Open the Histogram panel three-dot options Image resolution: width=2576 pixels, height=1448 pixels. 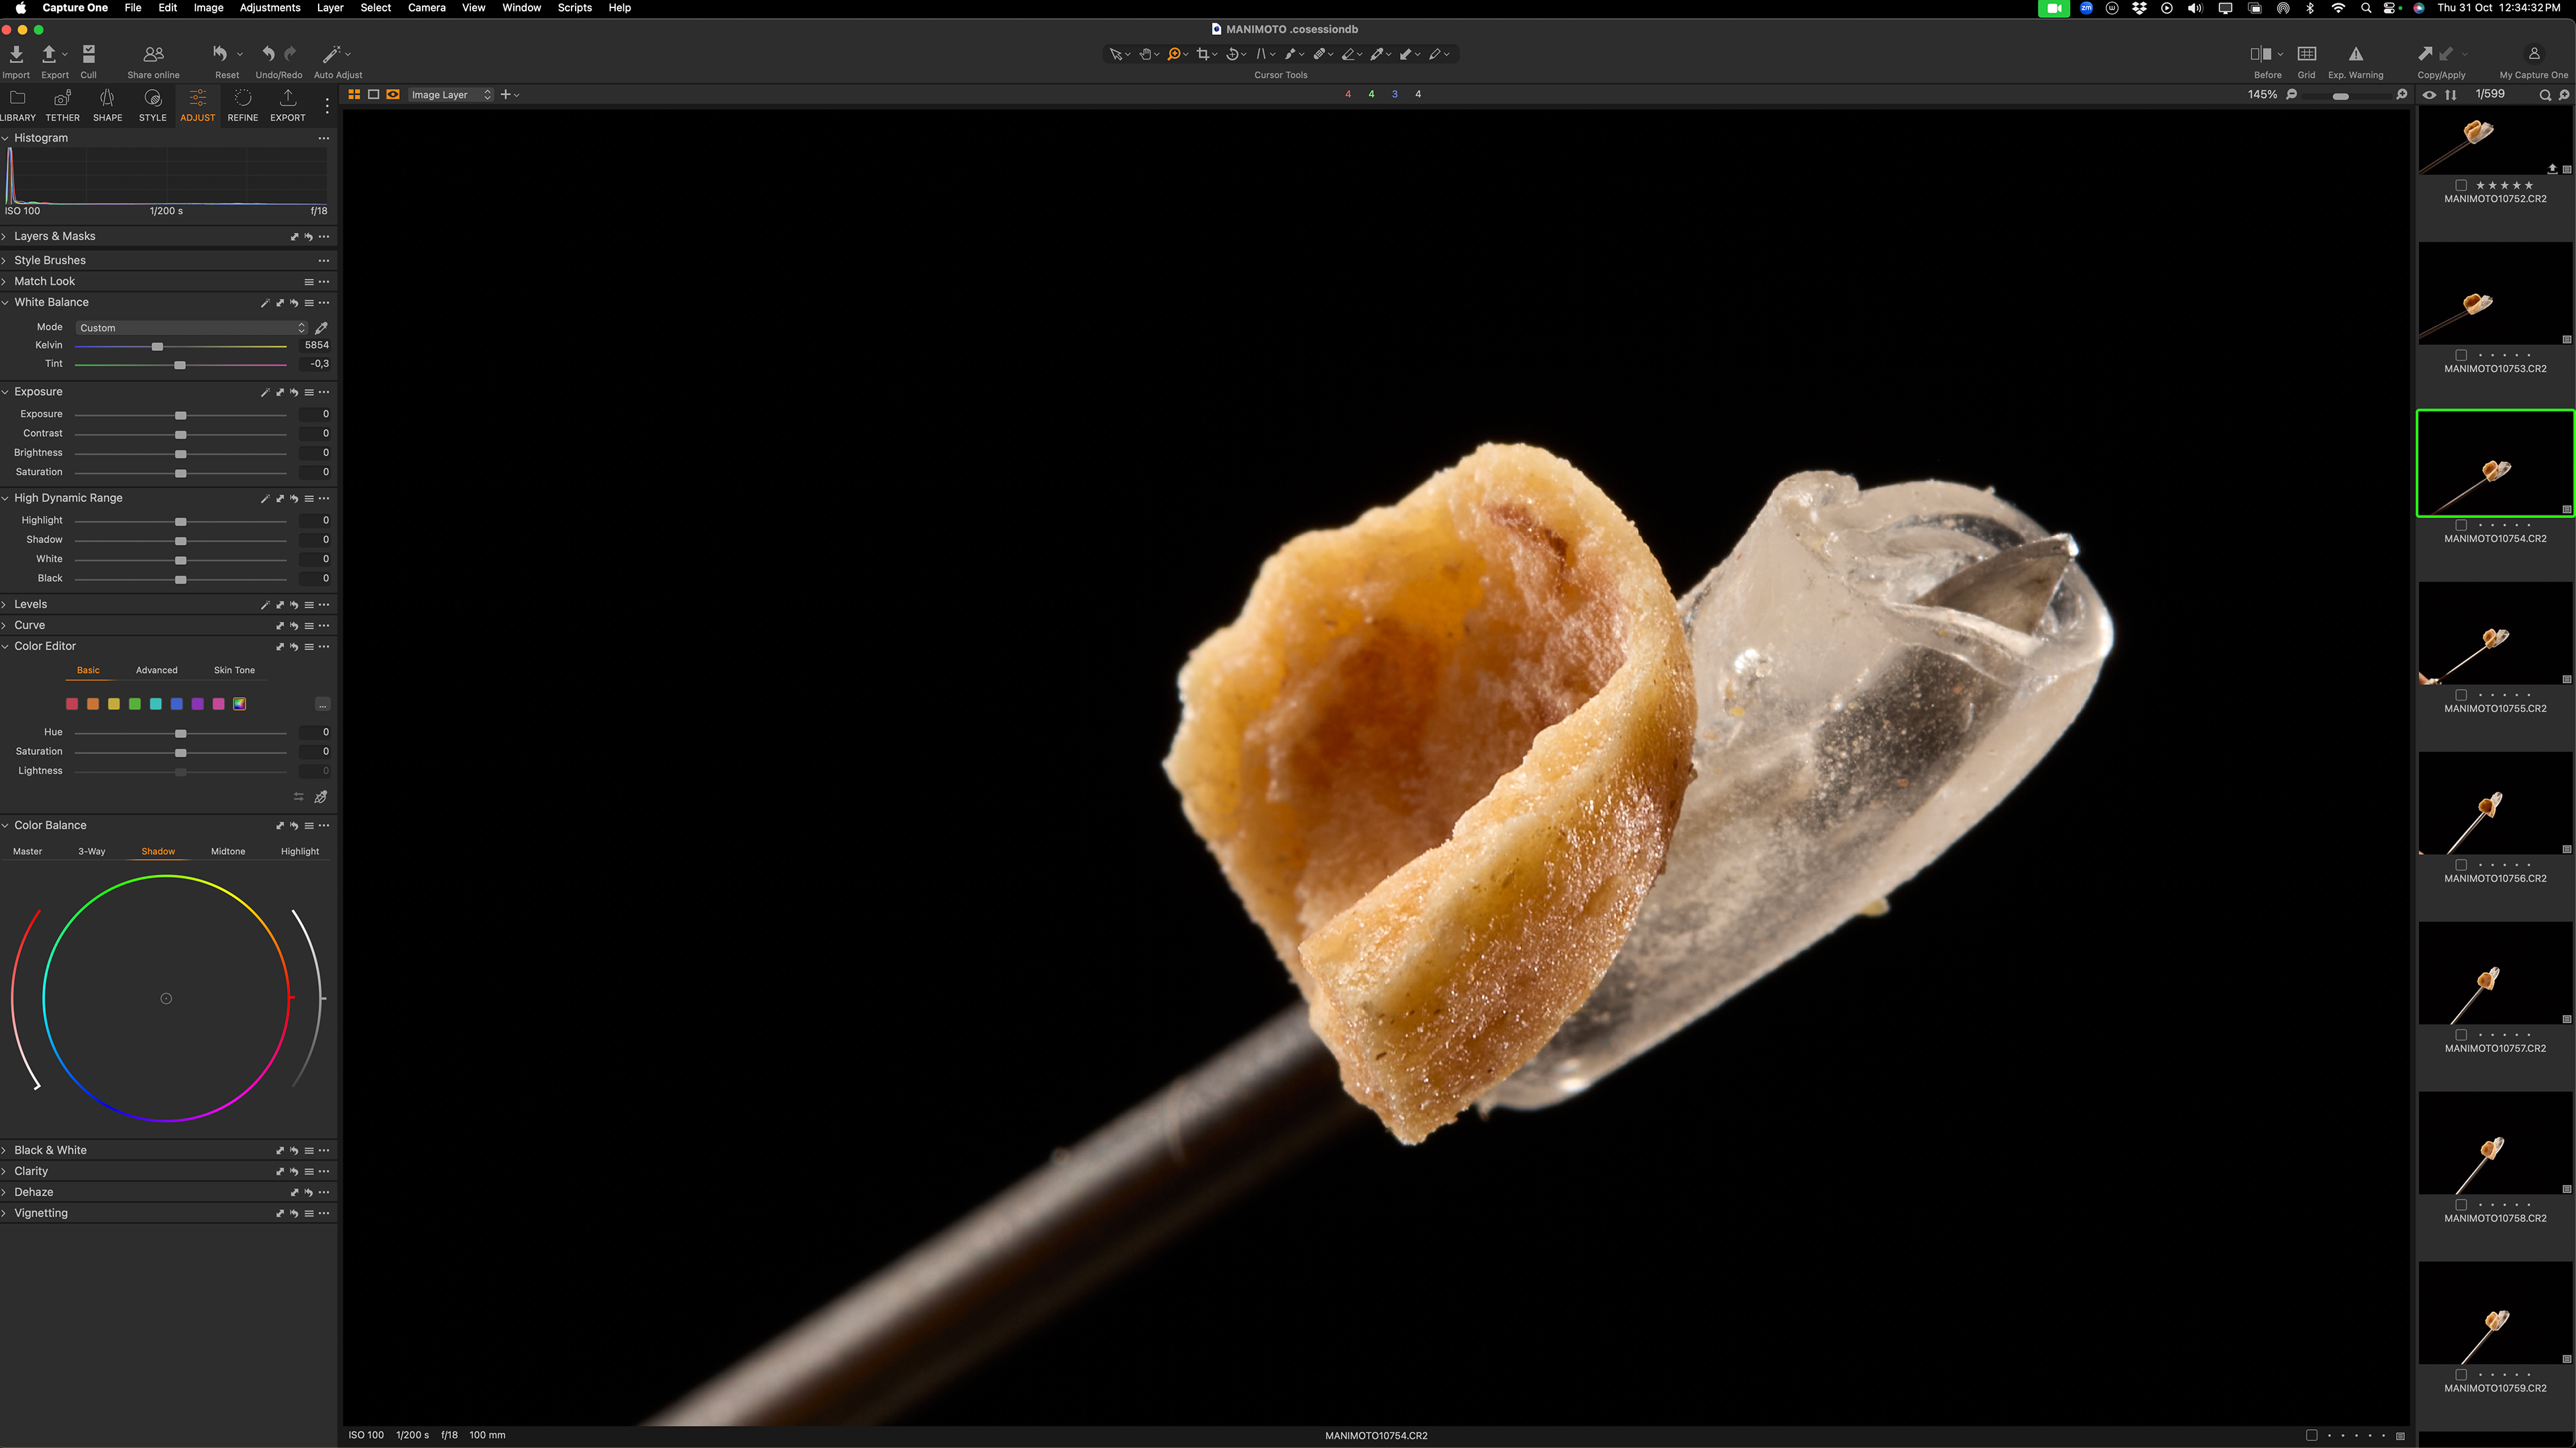323,138
